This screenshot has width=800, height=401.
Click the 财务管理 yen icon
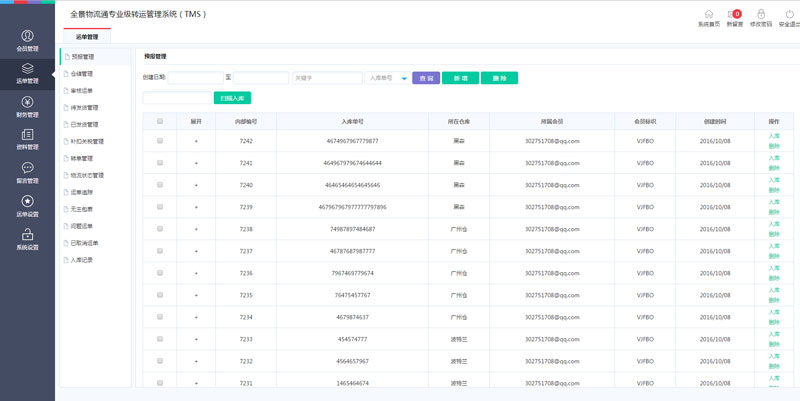point(27,103)
